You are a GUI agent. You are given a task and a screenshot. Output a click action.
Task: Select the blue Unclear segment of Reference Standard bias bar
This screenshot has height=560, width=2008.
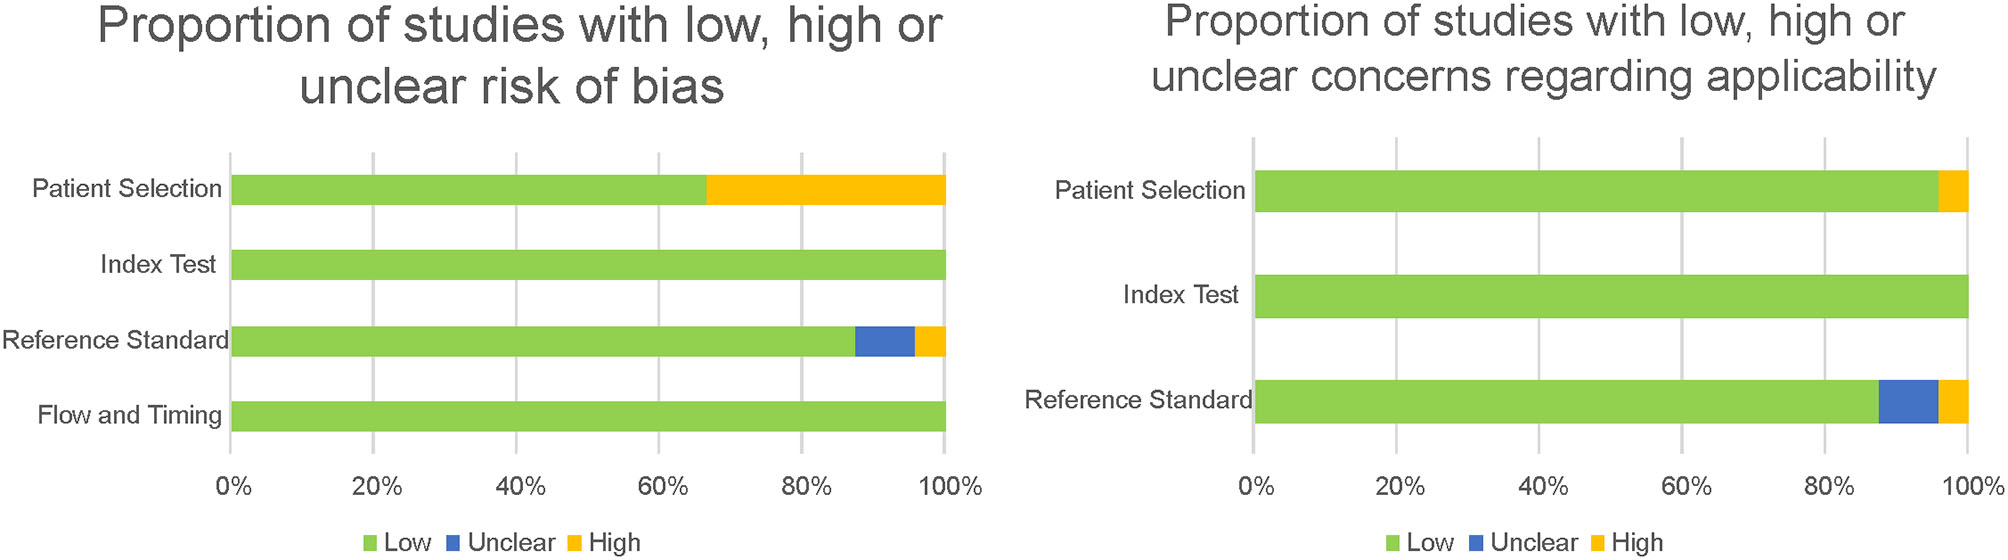(x=885, y=341)
